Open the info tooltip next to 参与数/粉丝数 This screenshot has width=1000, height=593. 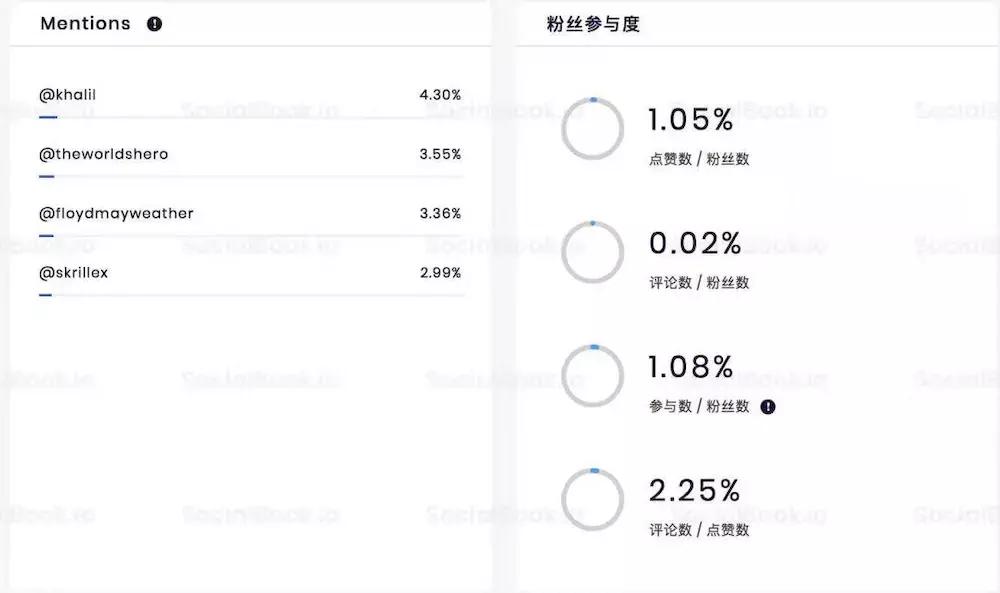[x=767, y=407]
